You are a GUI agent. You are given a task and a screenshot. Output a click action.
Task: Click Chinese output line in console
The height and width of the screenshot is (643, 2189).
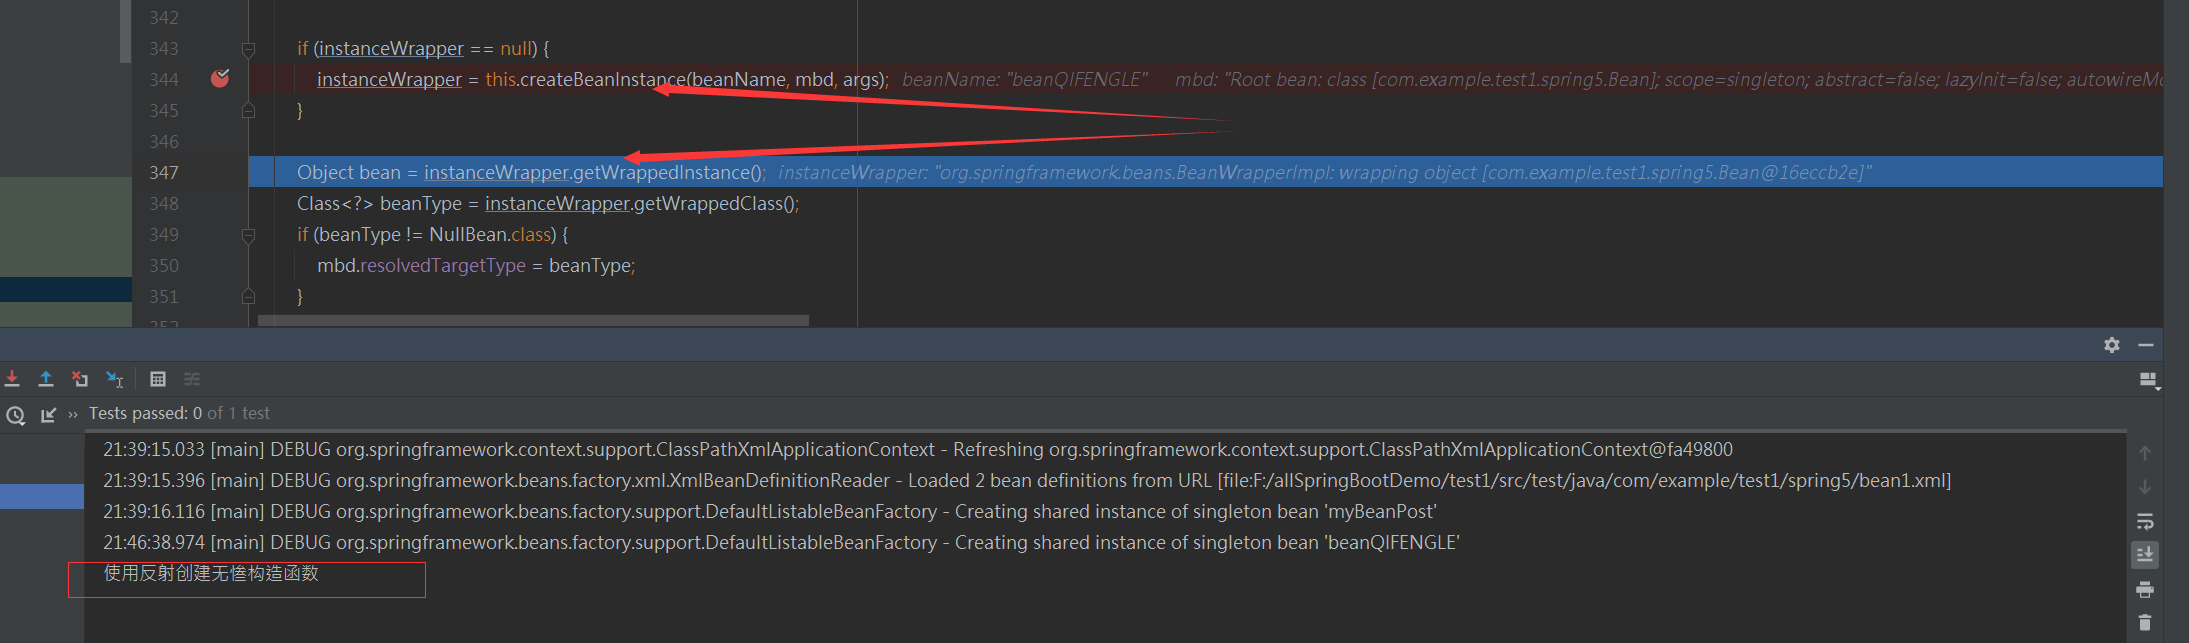point(211,573)
